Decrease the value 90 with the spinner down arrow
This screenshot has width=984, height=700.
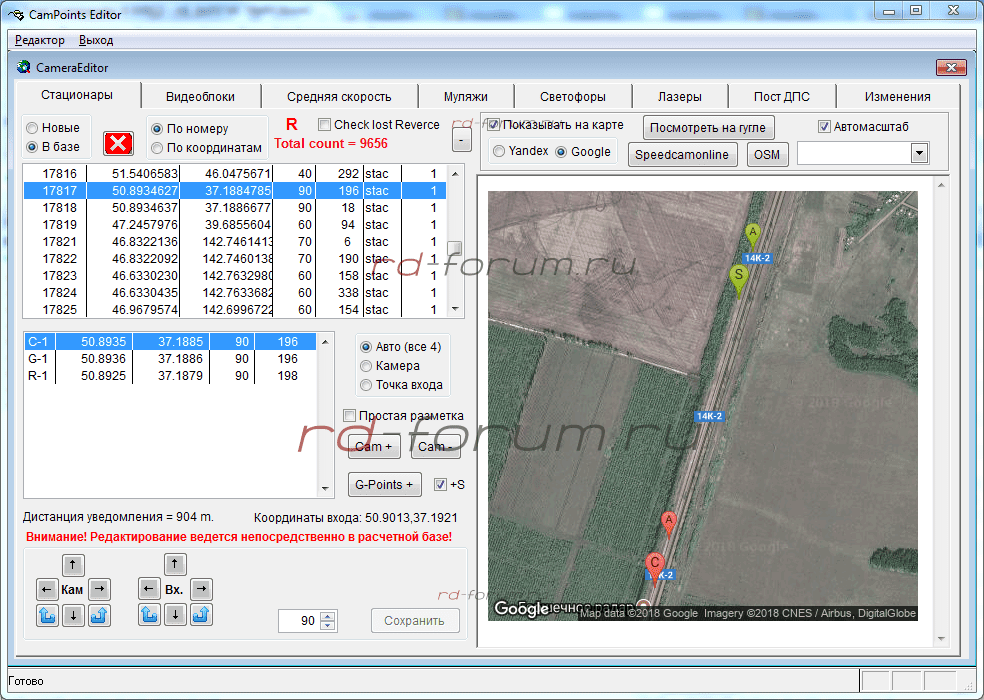tap(328, 625)
